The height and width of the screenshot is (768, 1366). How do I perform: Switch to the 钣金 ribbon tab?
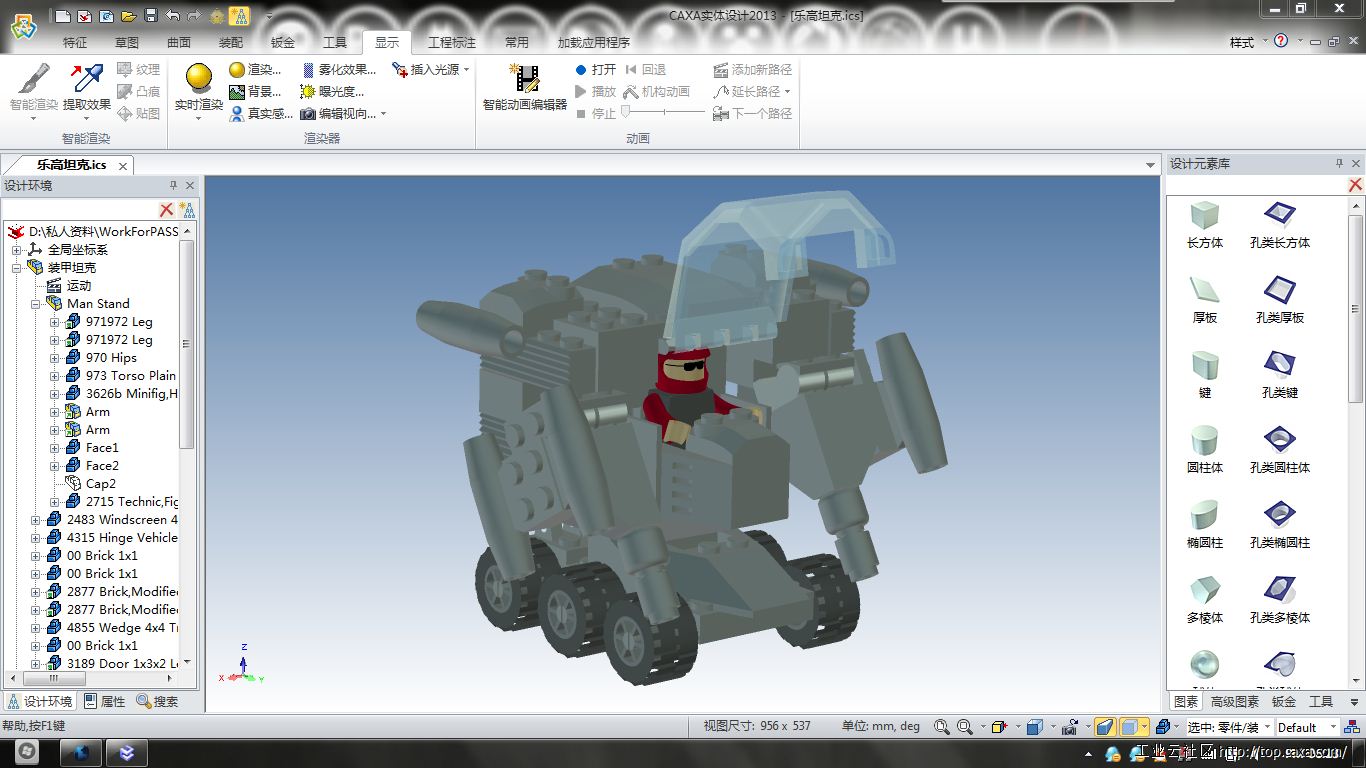(283, 42)
